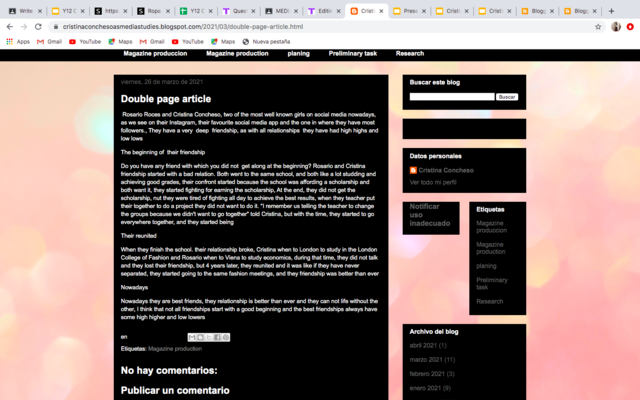The height and width of the screenshot is (400, 640).
Task: Go back to the previous page
Action: tap(10, 27)
